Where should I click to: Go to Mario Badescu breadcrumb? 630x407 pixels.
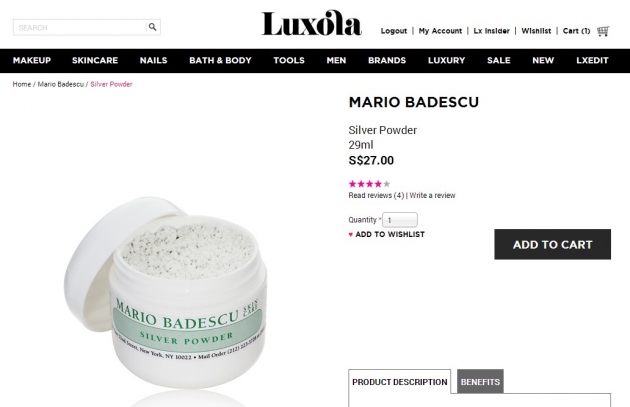pos(61,84)
